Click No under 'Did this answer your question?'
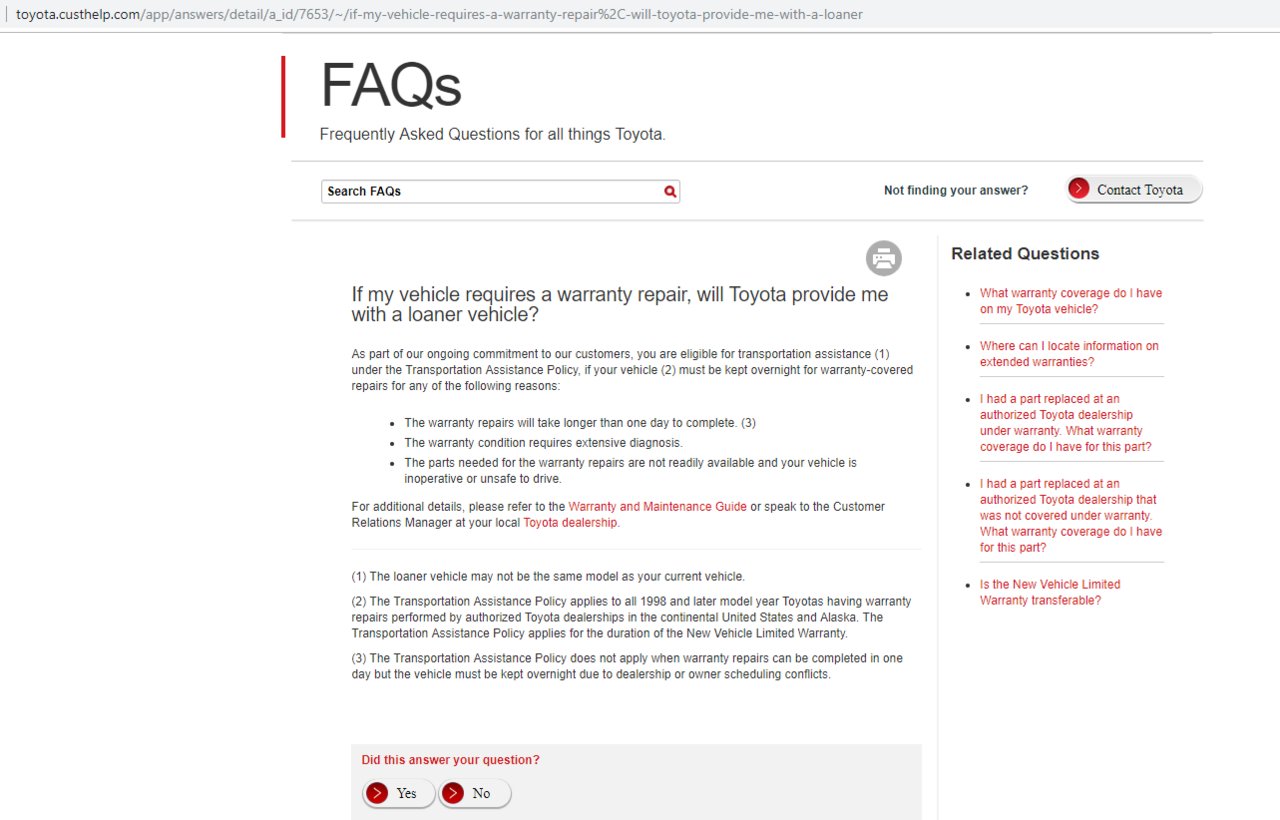 475,793
